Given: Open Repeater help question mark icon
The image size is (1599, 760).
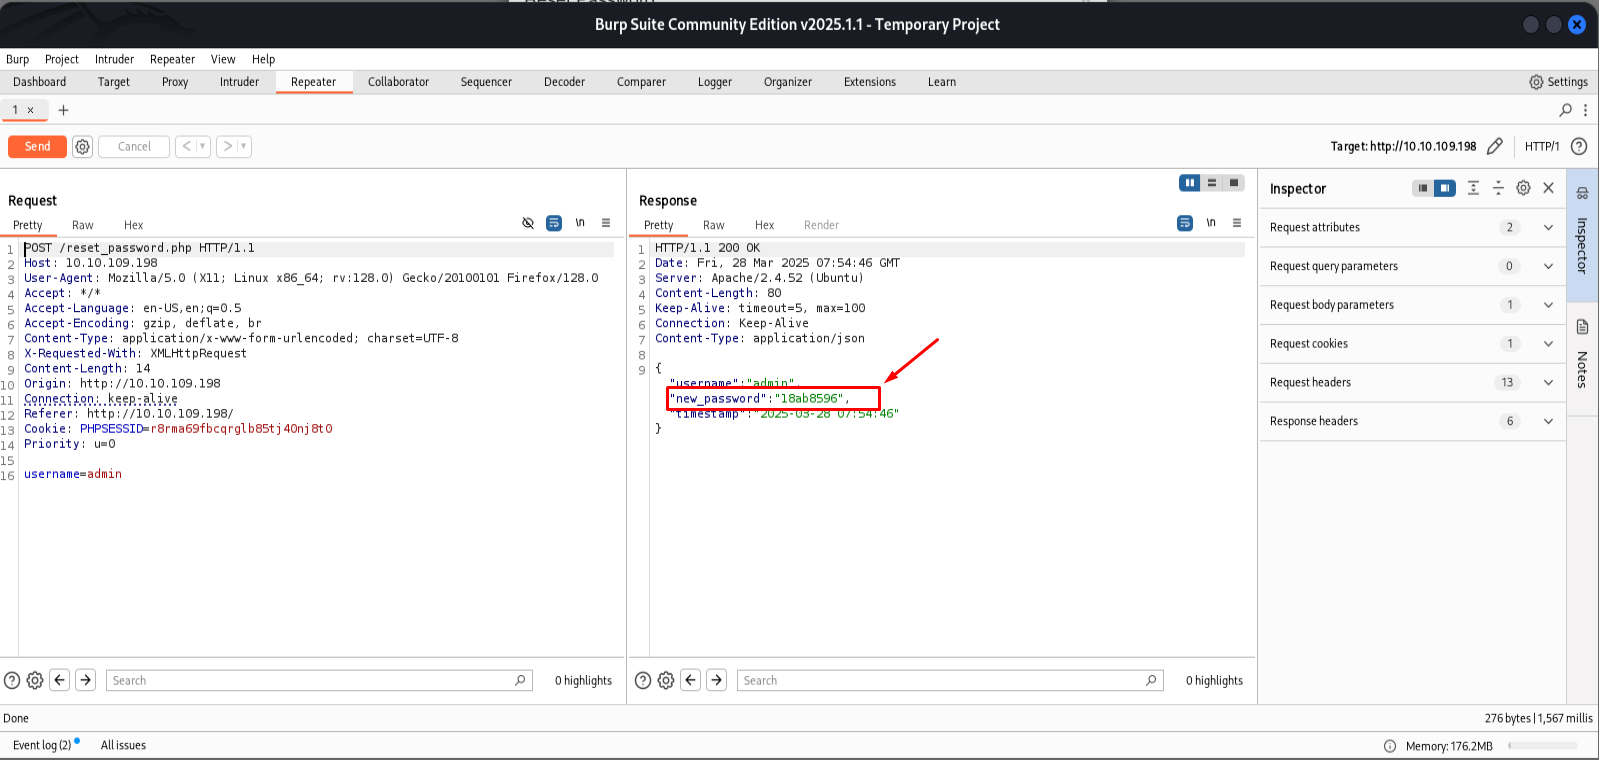Looking at the screenshot, I should [x=1579, y=146].
